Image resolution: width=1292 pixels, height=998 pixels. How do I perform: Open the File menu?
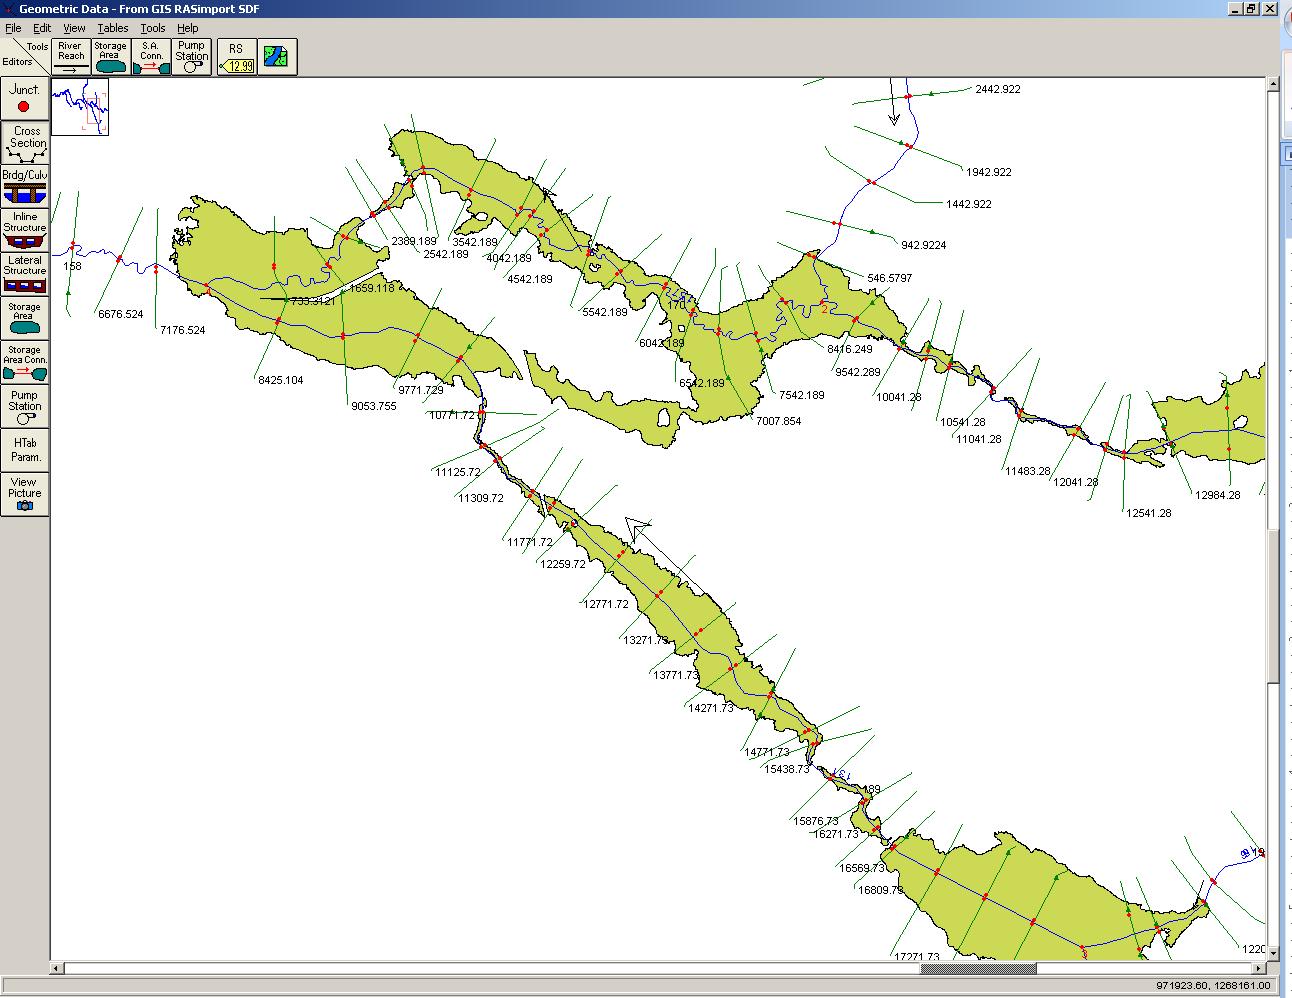click(13, 28)
